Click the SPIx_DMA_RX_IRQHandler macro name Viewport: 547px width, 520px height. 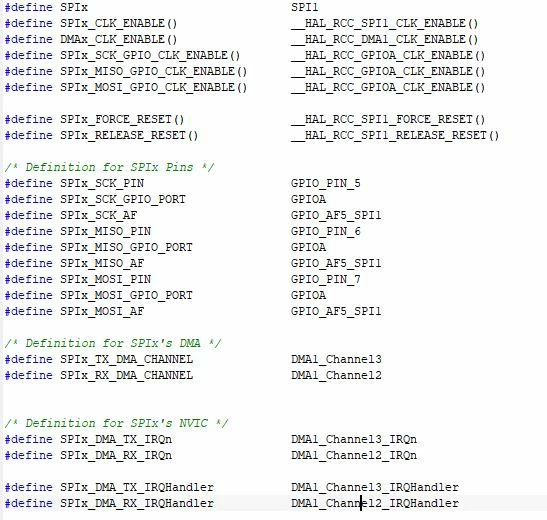pyautogui.click(x=137, y=504)
